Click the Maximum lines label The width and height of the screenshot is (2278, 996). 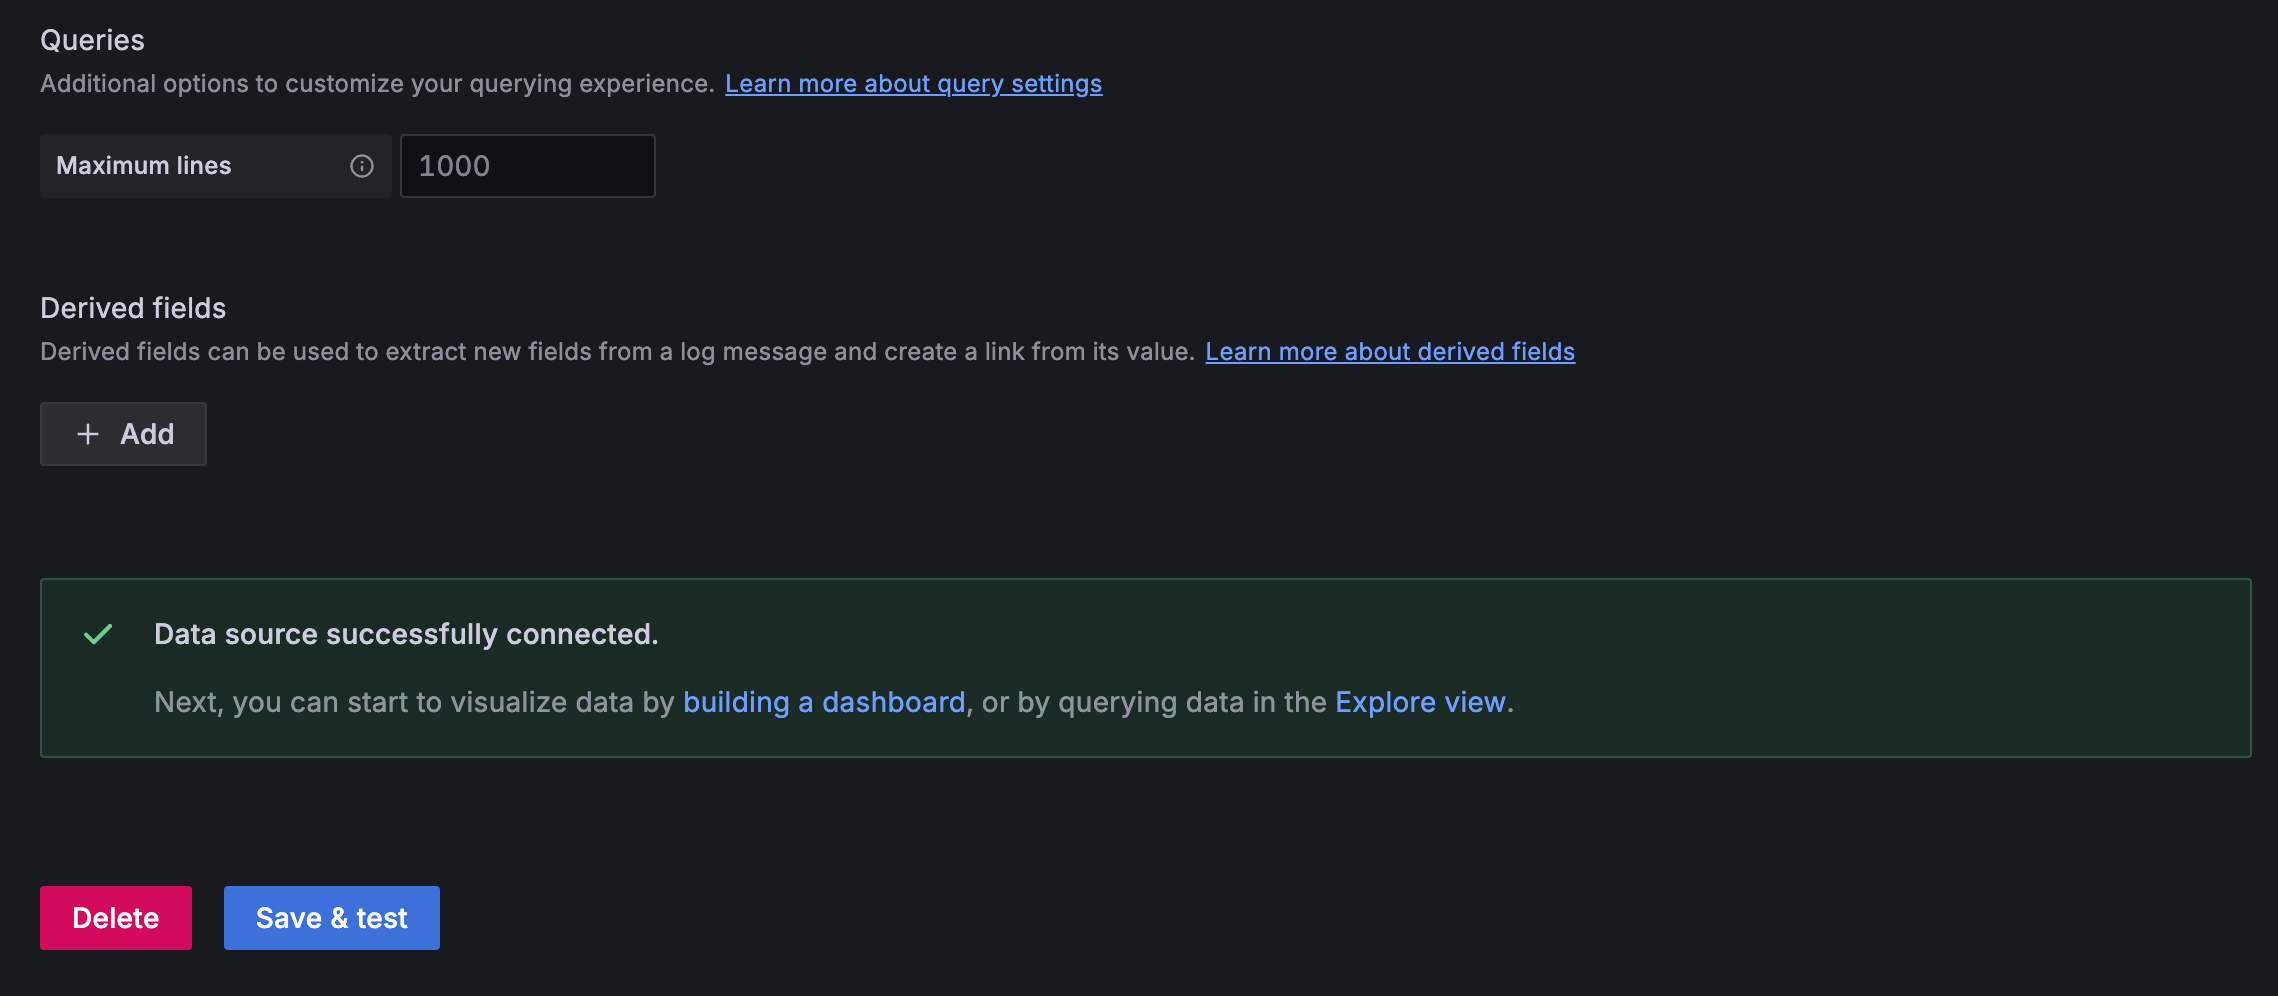[144, 166]
